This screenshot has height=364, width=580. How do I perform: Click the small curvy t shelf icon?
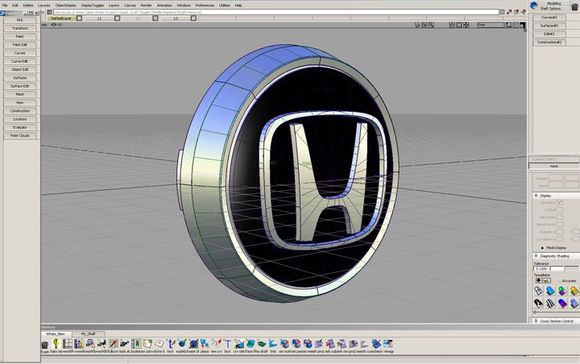171,344
